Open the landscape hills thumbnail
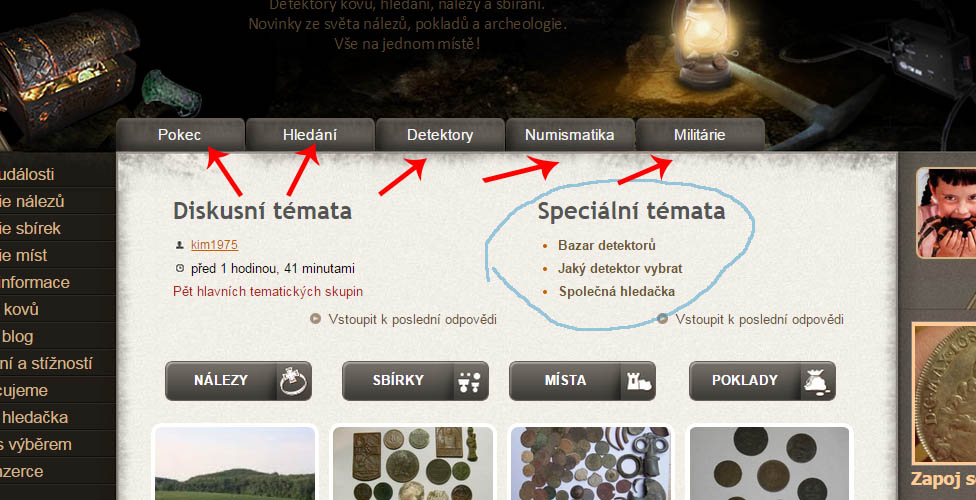Viewport: 976px width, 500px height. [235, 463]
